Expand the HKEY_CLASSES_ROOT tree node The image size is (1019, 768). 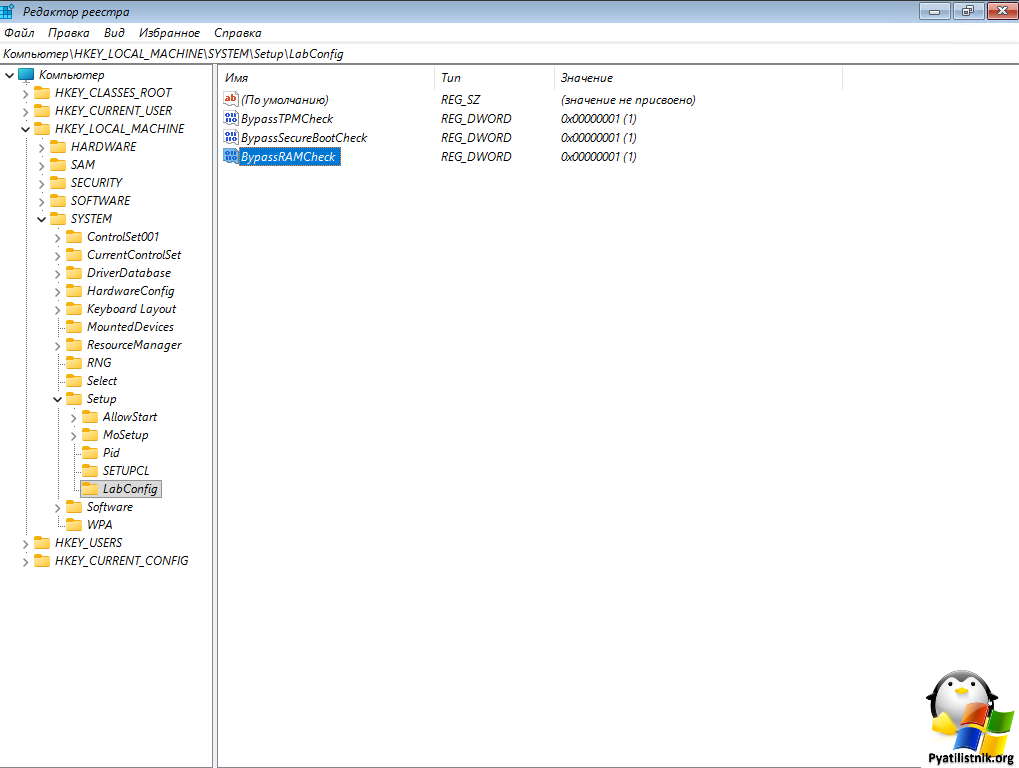point(26,93)
